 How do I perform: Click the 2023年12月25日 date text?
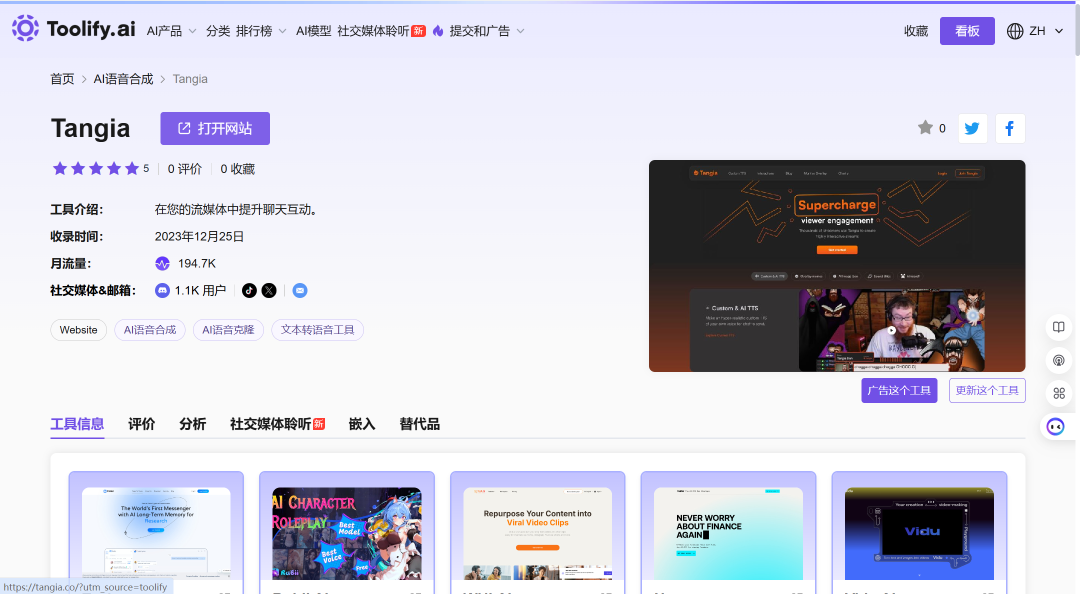pyautogui.click(x=199, y=236)
